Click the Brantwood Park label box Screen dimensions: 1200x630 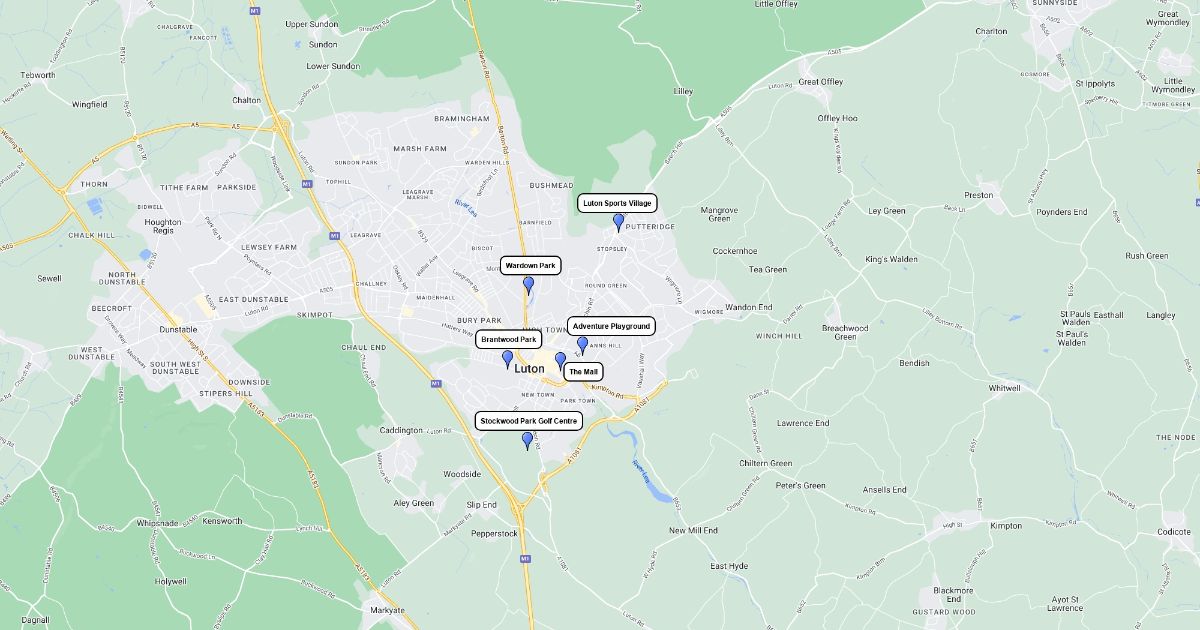509,340
